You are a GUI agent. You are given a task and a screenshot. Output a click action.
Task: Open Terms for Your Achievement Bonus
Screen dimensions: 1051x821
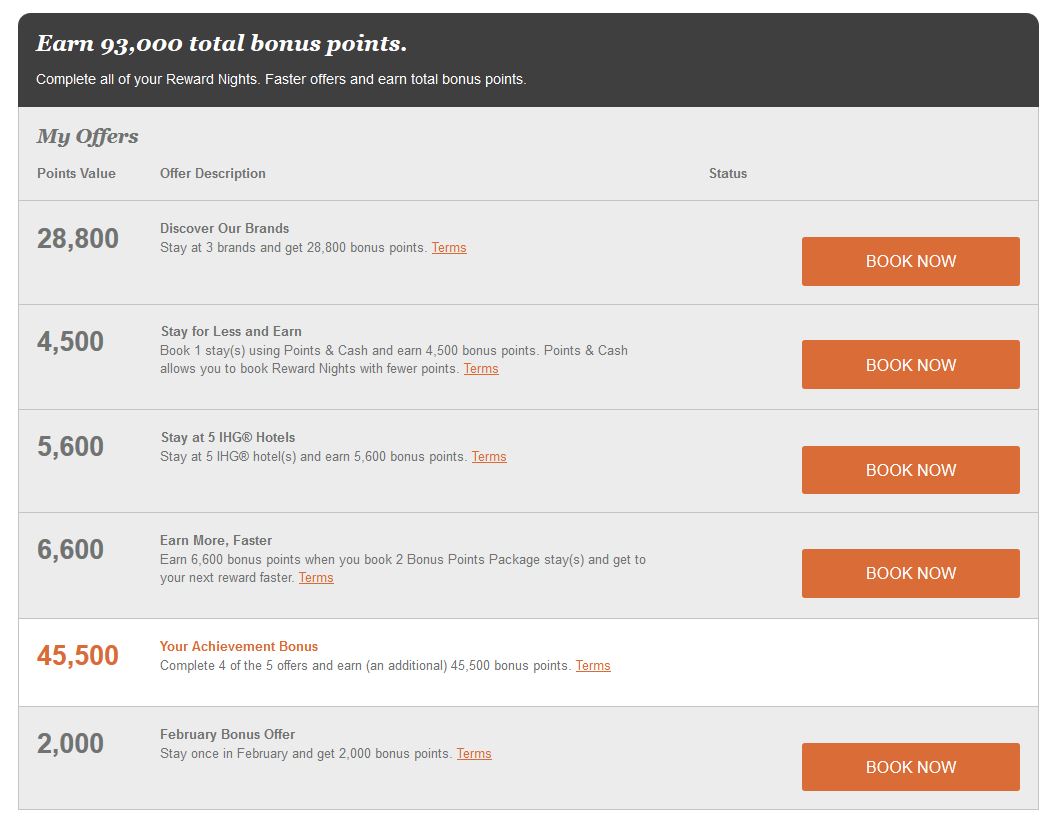pyautogui.click(x=593, y=666)
